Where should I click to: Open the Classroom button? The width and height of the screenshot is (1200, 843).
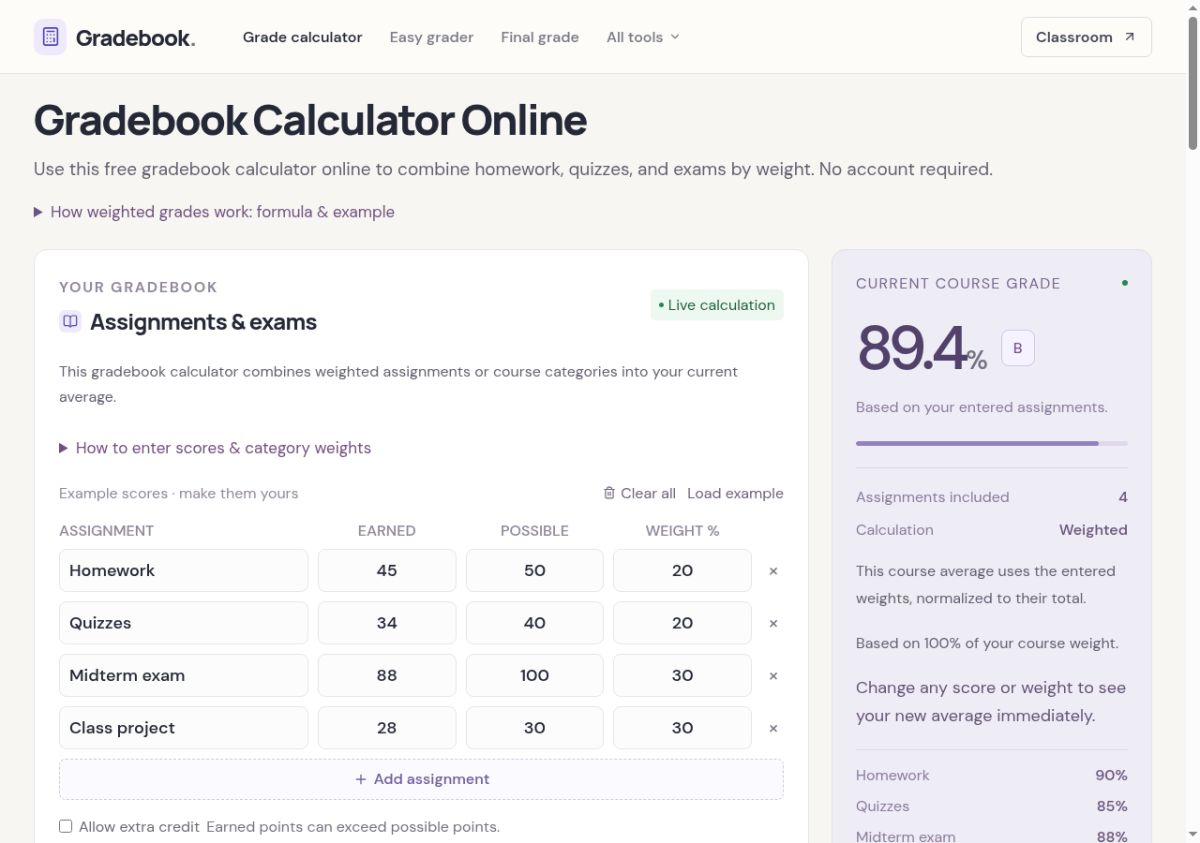1086,37
